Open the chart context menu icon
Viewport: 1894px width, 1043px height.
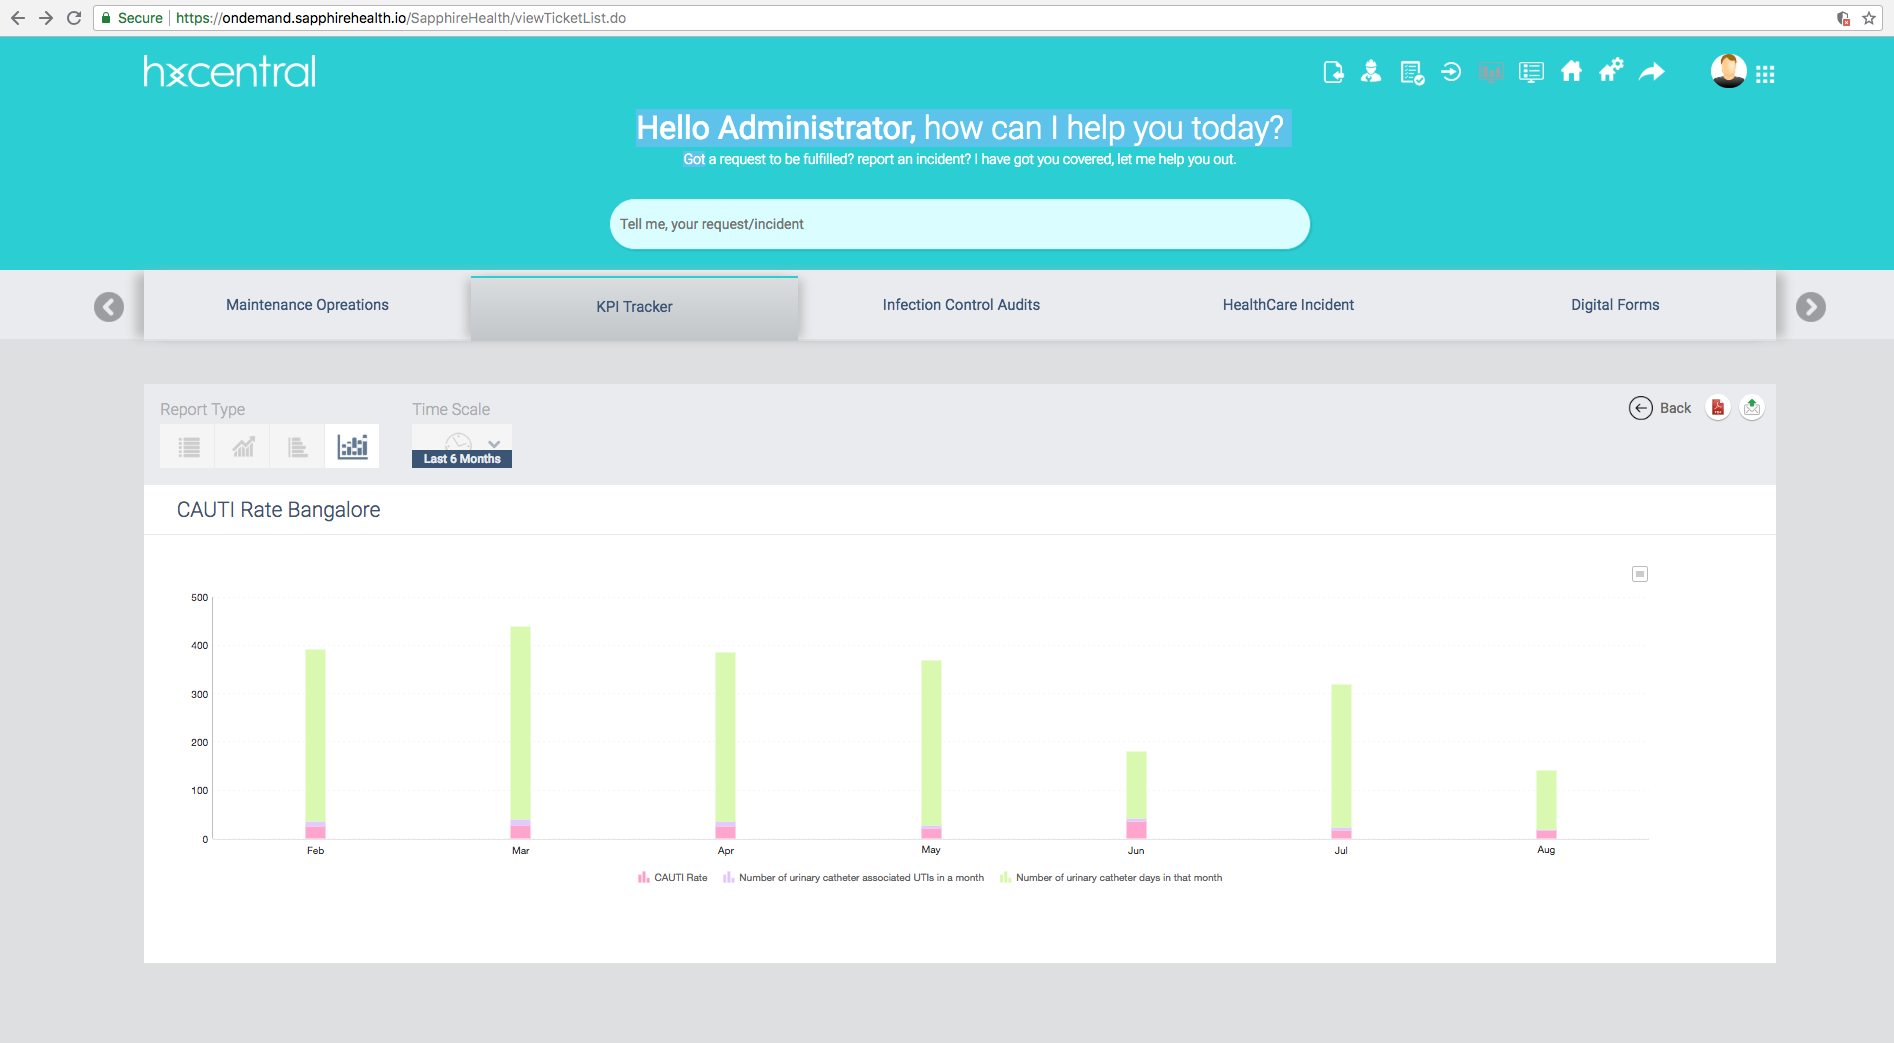click(x=1640, y=574)
